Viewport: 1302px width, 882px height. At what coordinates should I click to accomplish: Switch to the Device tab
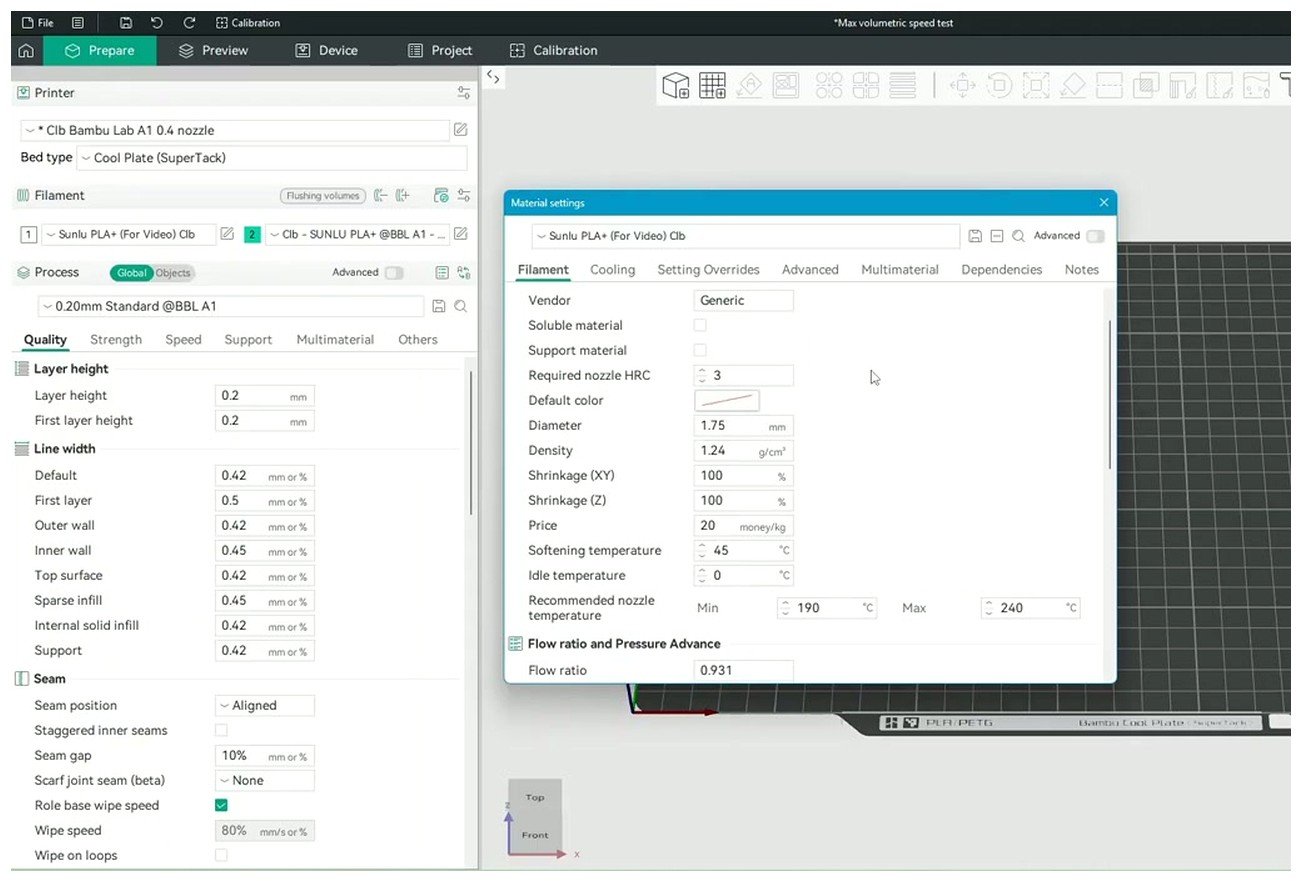(327, 50)
